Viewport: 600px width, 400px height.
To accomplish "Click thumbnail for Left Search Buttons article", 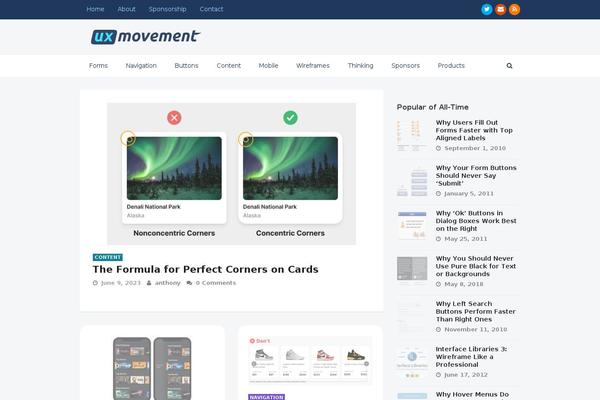I will 412,316.
